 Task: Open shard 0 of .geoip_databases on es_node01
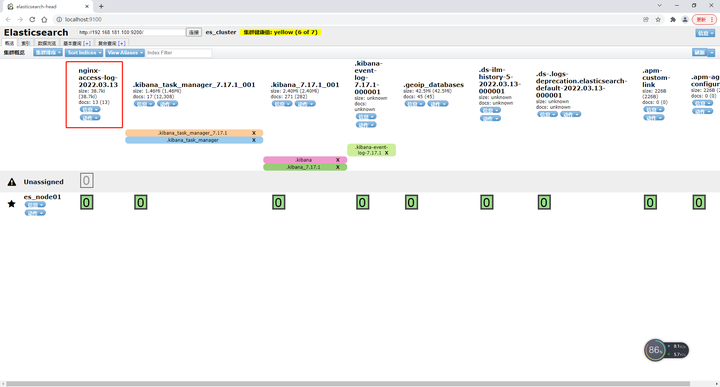click(x=411, y=202)
